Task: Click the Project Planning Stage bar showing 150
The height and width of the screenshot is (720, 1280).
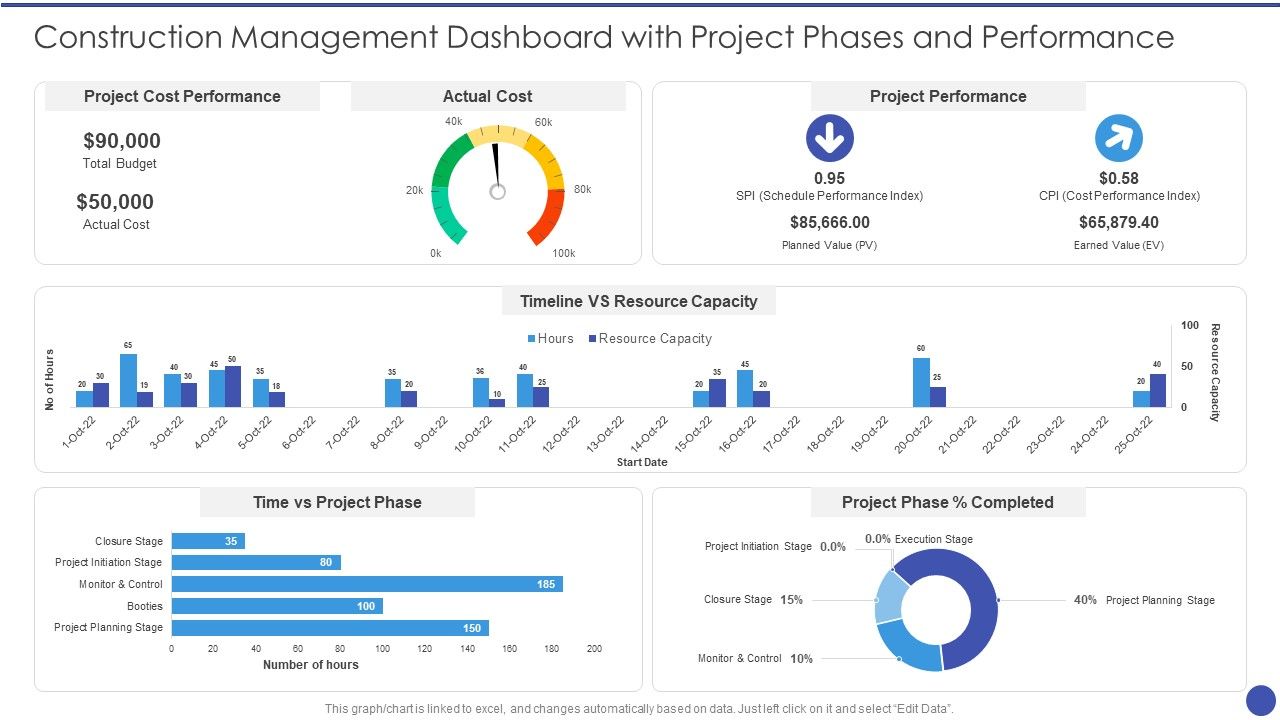Action: tap(330, 628)
